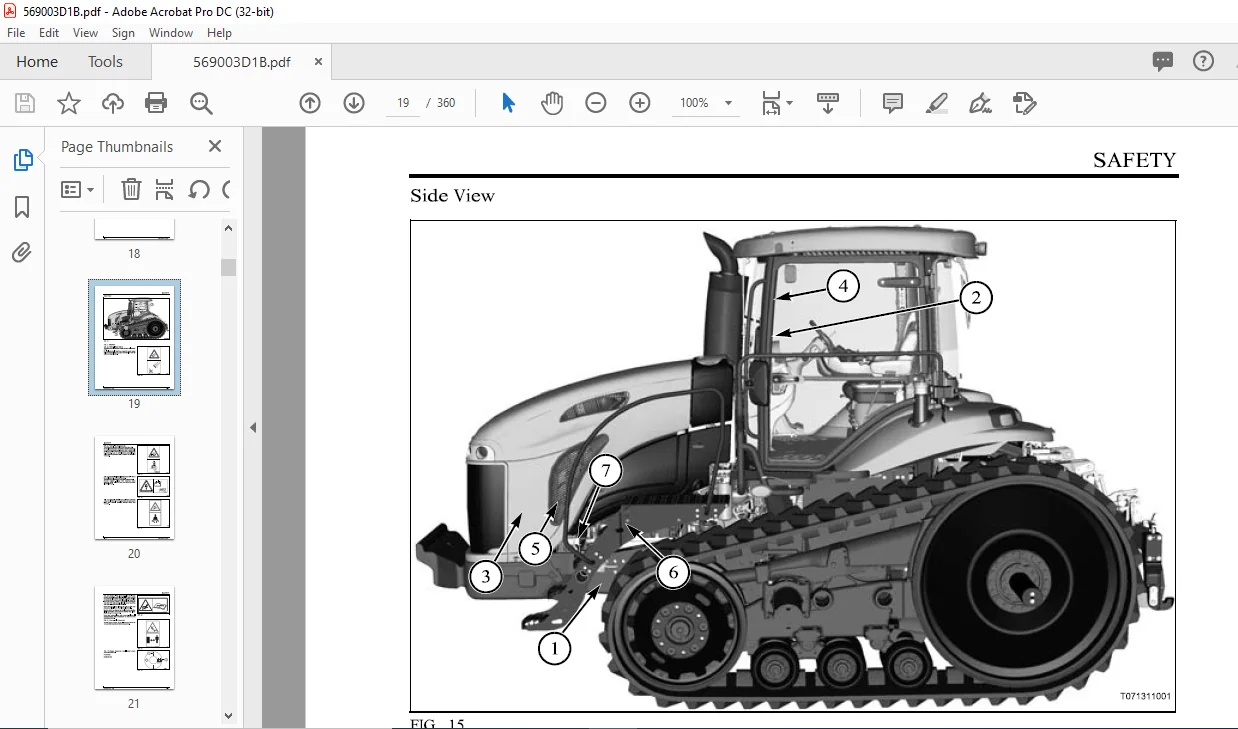Screen dimensions: 1238x729
Task: Add a sticky note comment
Action: click(893, 103)
